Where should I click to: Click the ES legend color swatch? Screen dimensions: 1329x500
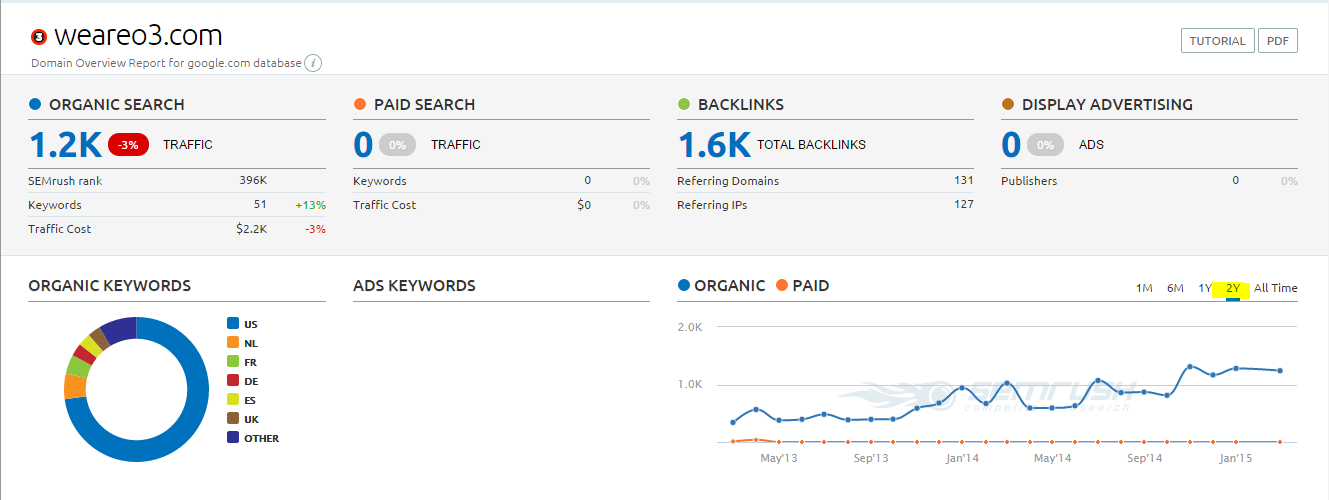pos(233,400)
